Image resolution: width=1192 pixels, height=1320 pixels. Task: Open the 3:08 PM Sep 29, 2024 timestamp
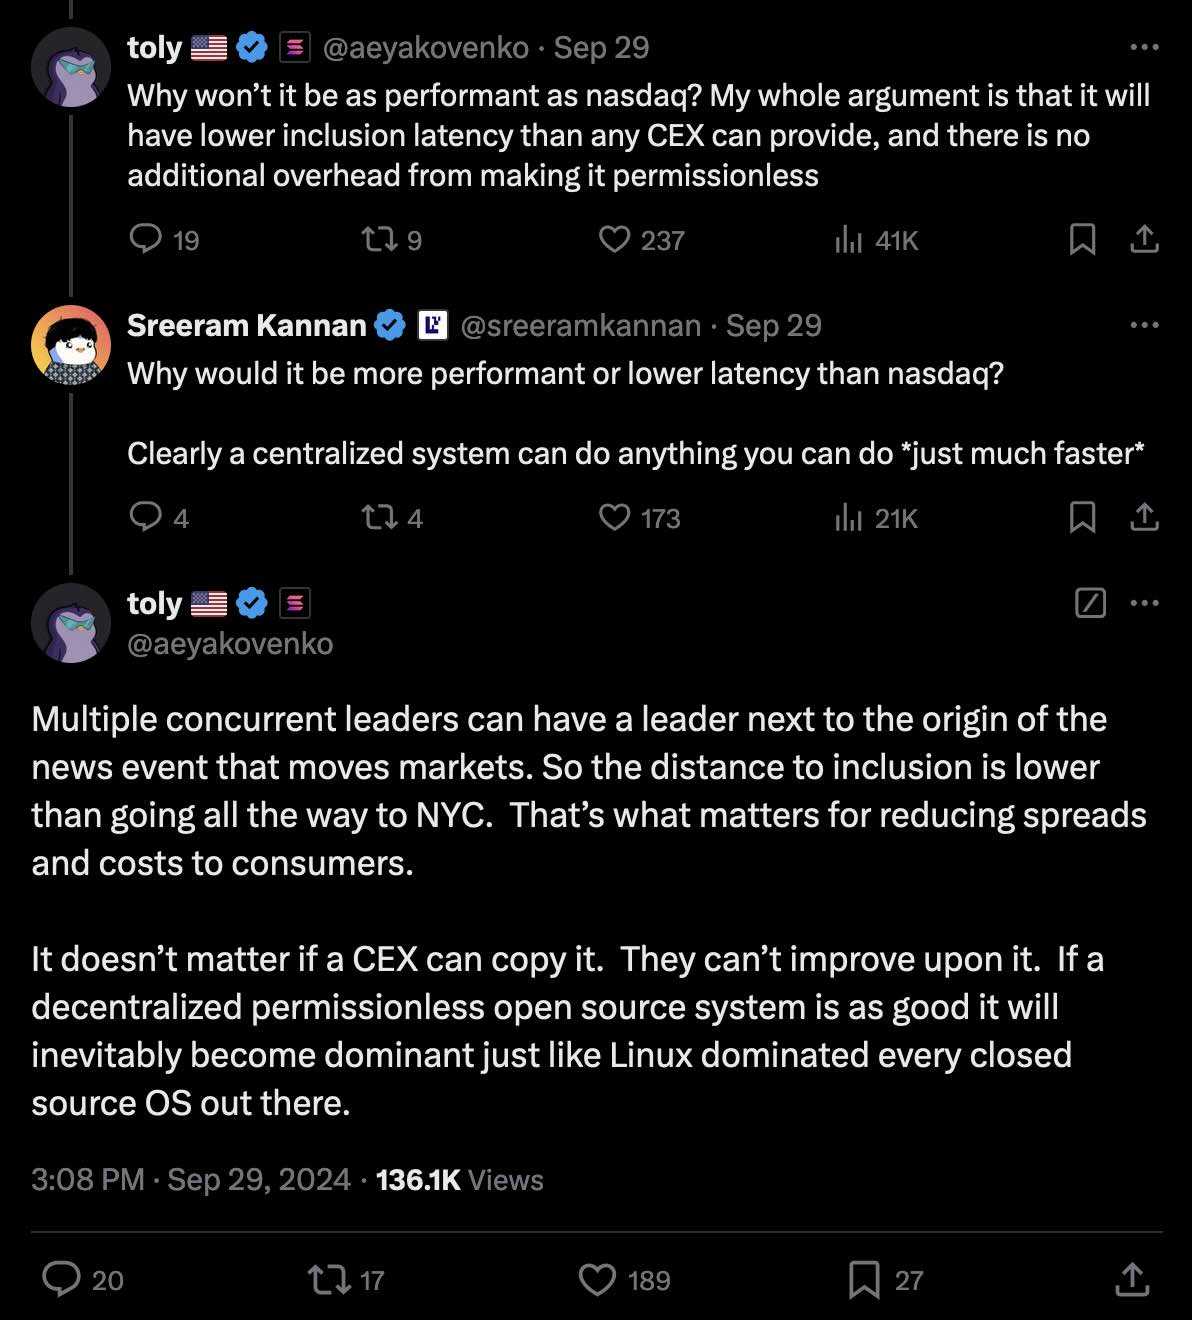[191, 1180]
